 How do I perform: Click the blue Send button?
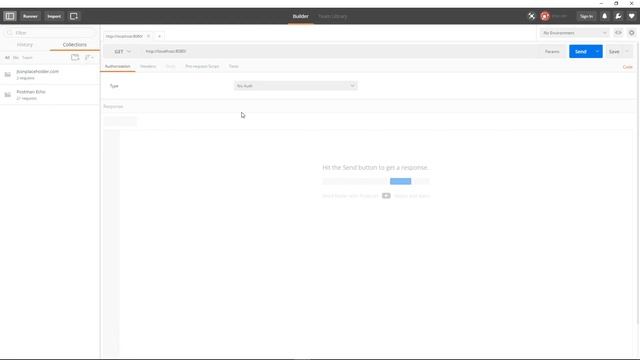tap(581, 51)
